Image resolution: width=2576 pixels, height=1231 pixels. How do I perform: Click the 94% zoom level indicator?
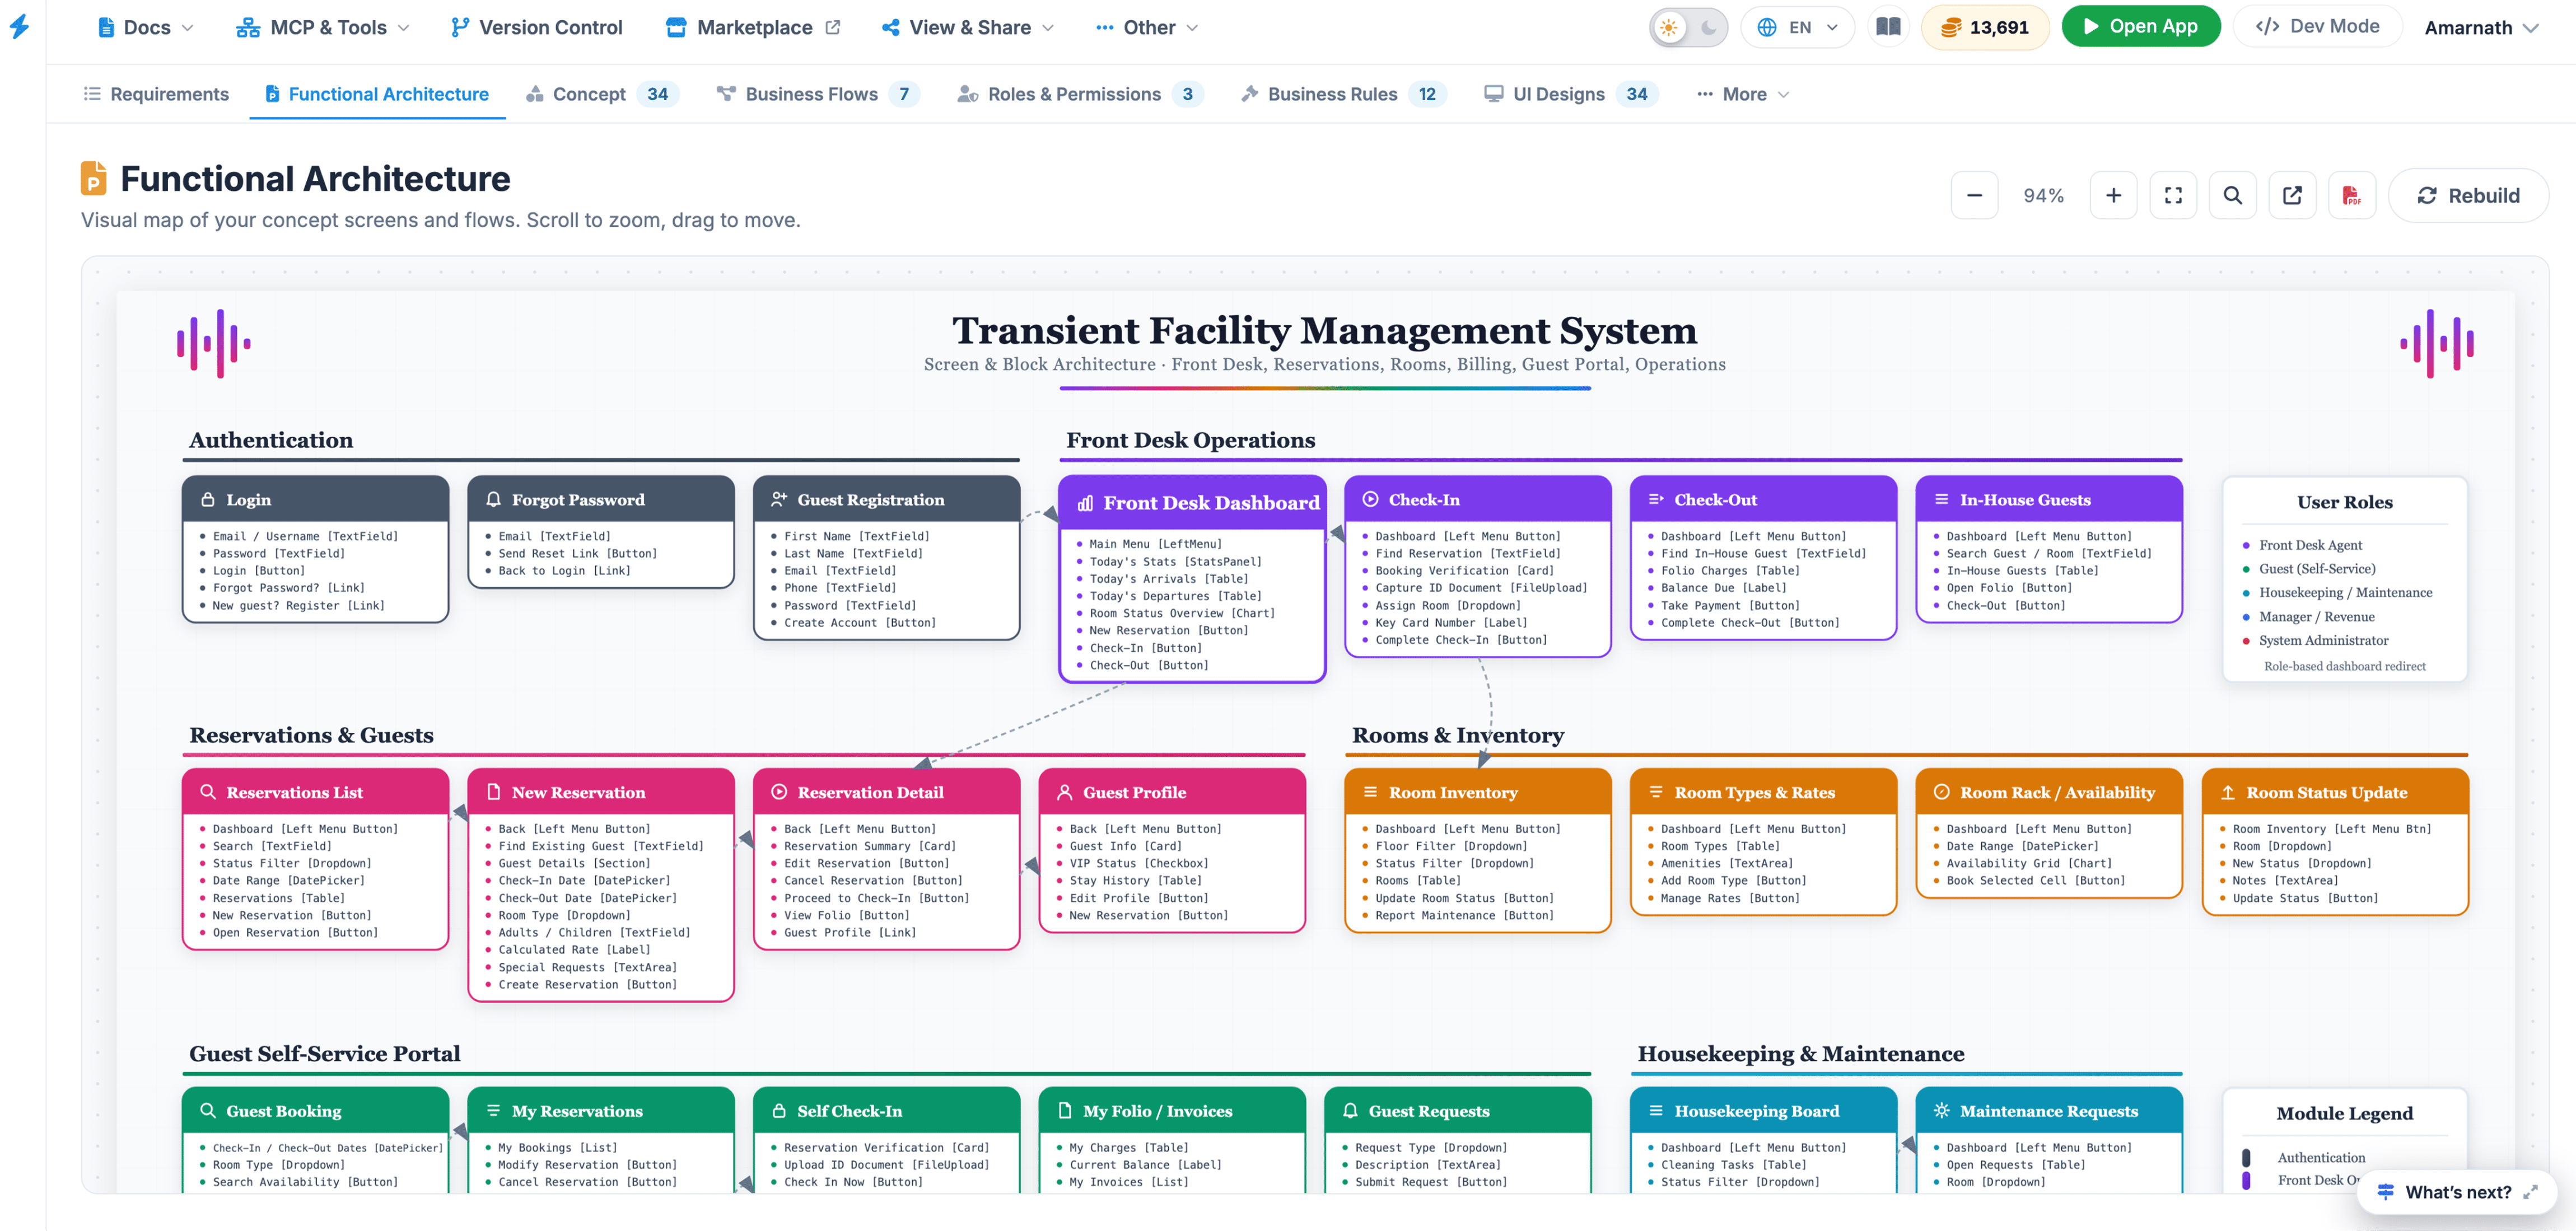coord(2043,196)
